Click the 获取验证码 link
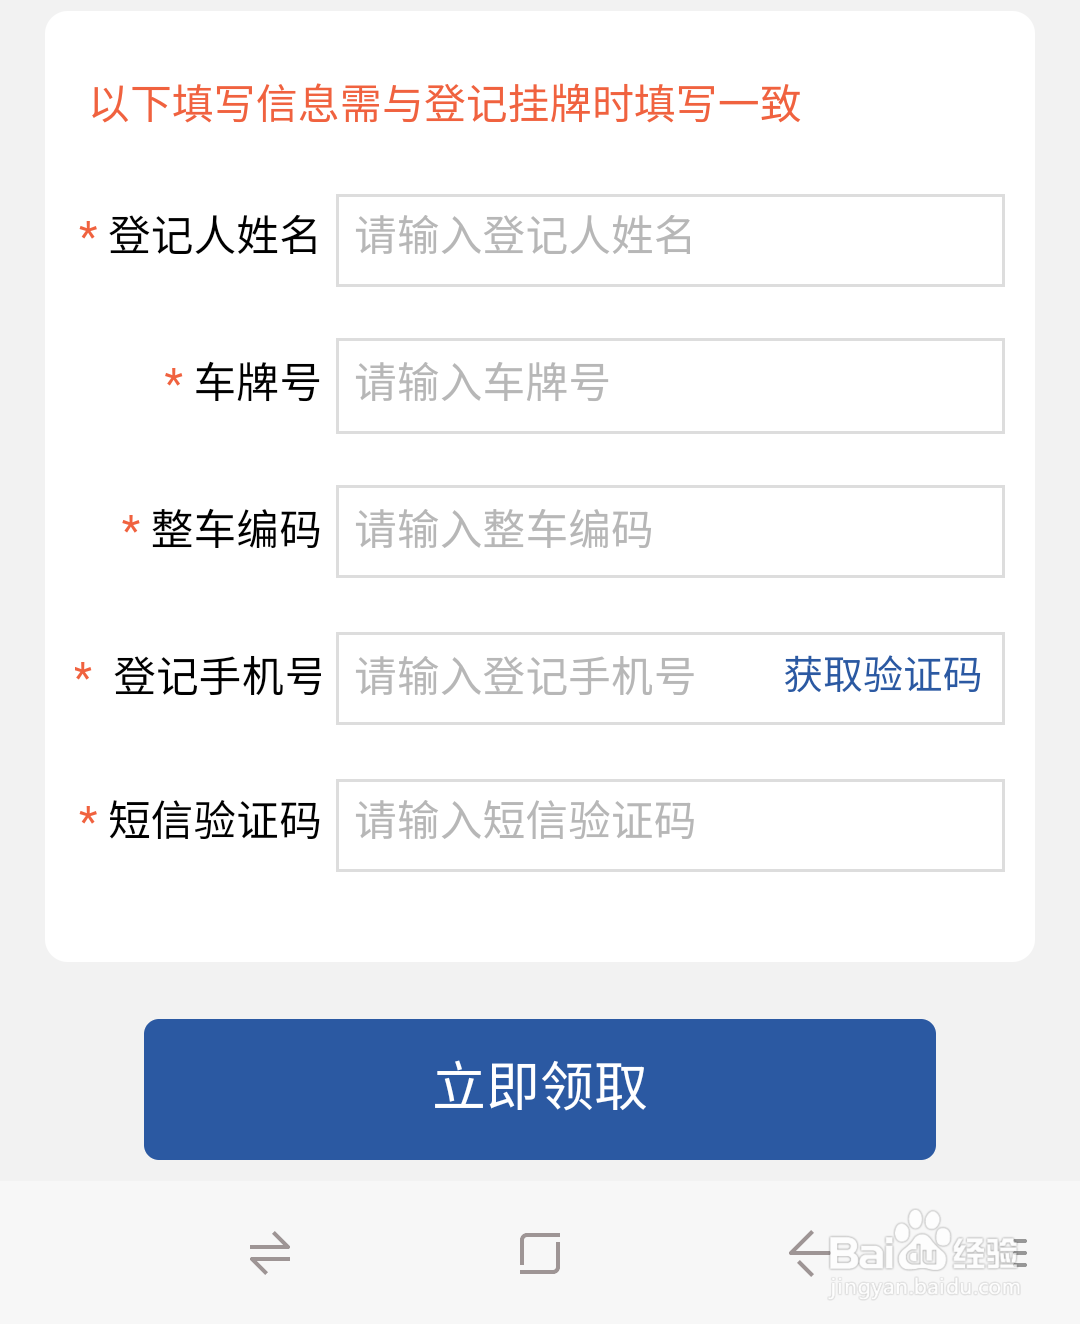Viewport: 1080px width, 1324px height. pos(882,676)
